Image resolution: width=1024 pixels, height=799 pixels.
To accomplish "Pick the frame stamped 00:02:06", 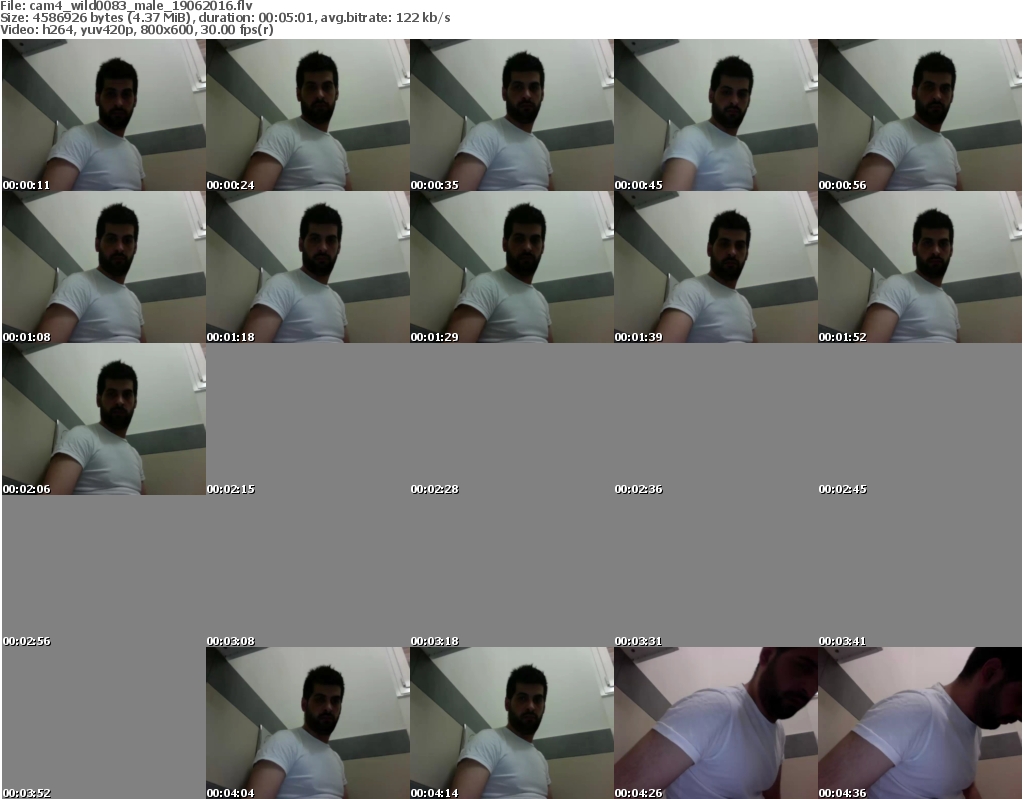I will pos(104,419).
